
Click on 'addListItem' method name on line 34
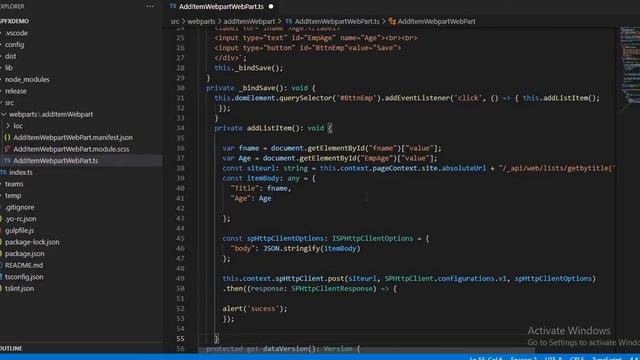coord(269,128)
